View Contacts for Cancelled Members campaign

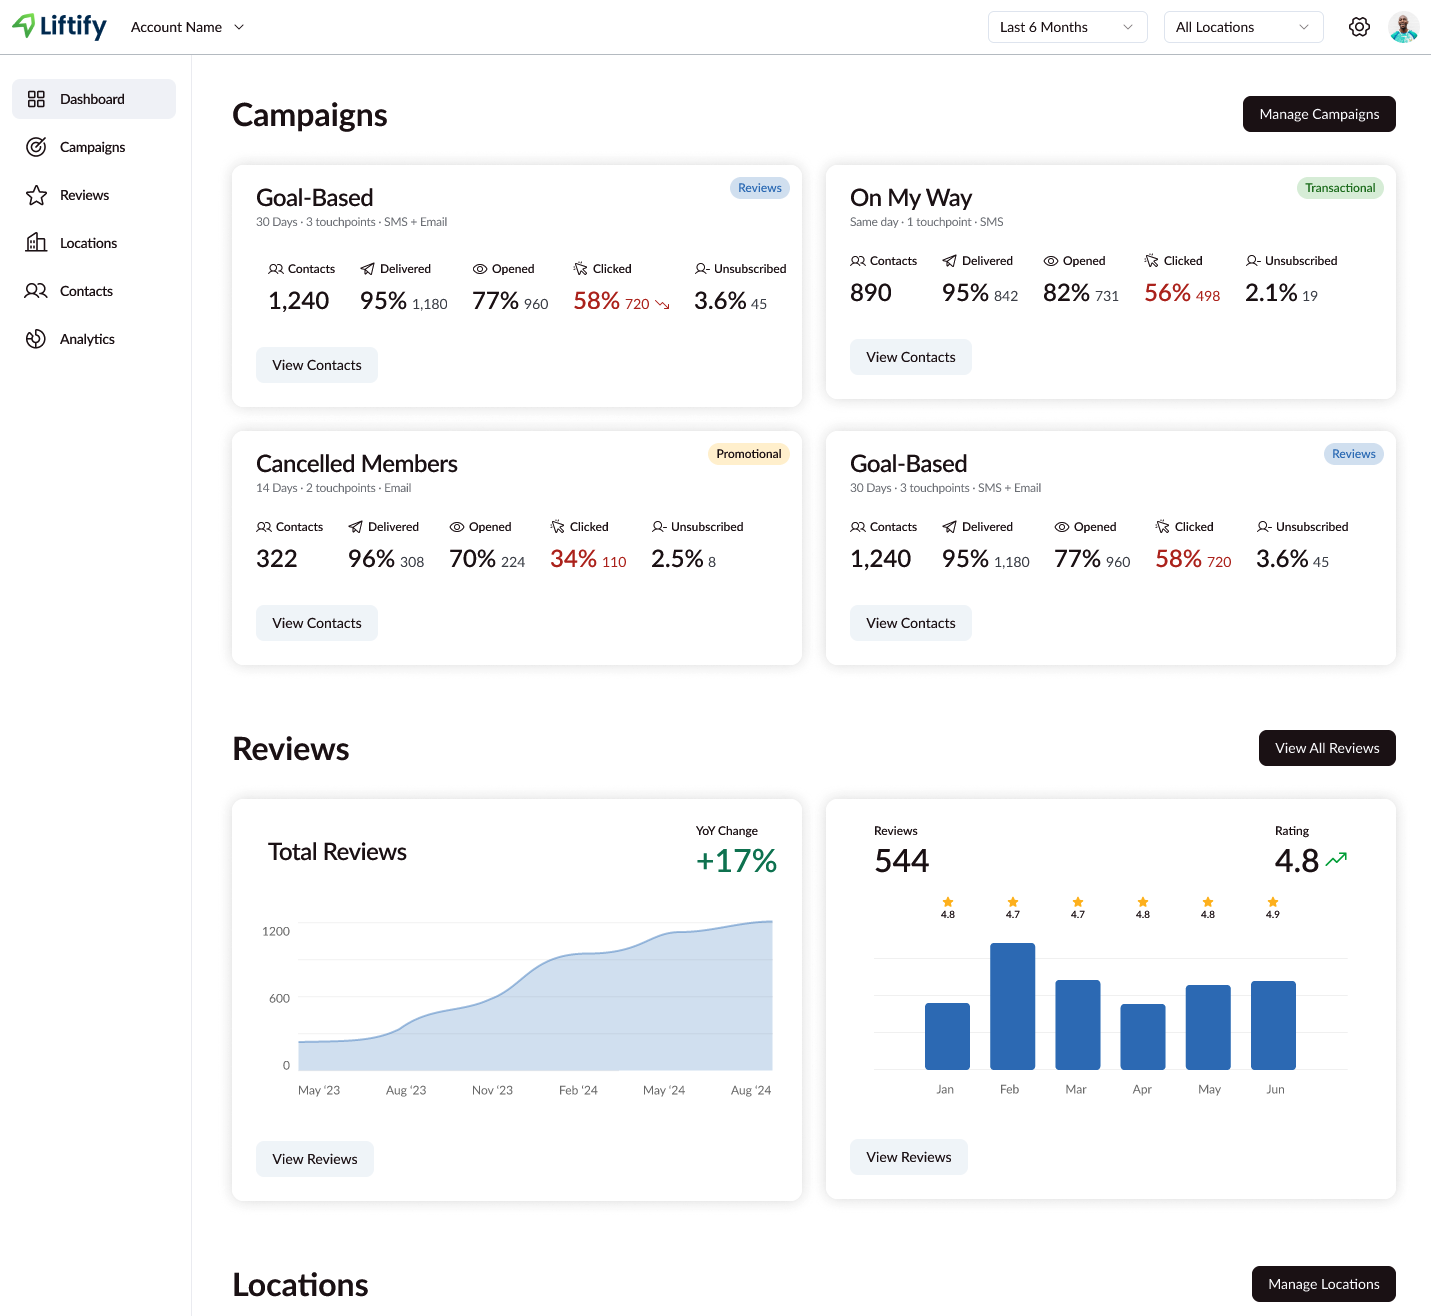point(317,623)
